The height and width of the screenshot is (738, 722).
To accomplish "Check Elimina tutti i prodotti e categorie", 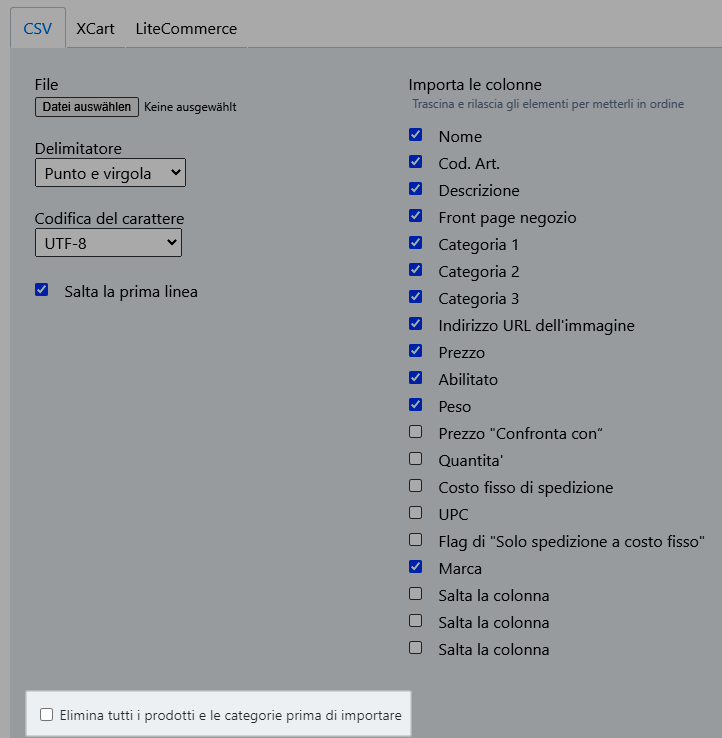I will tap(46, 715).
